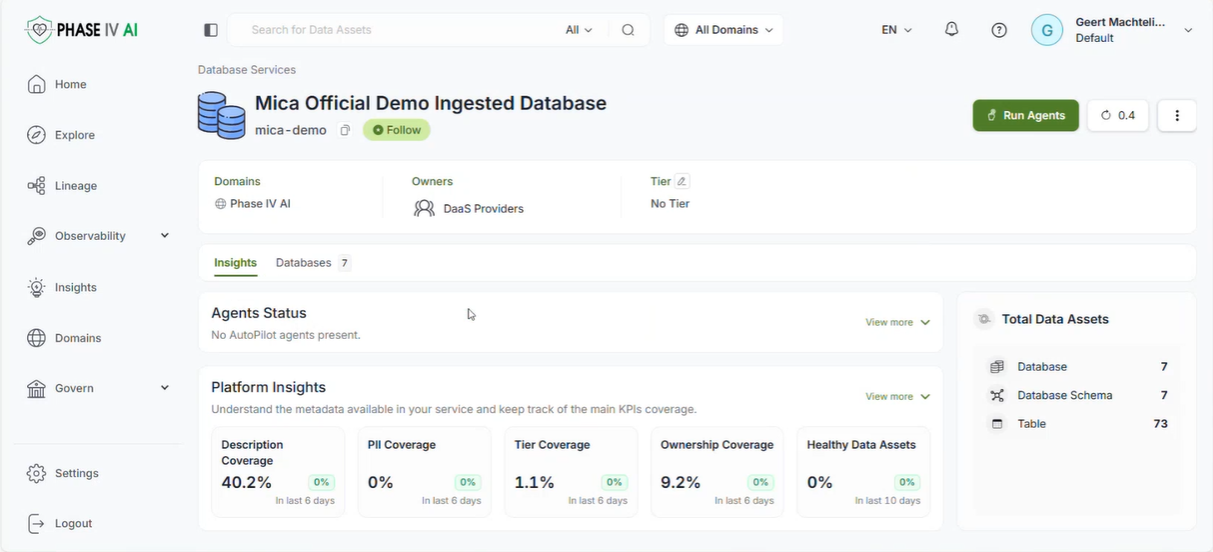Open the three-dot more options menu

(1177, 115)
